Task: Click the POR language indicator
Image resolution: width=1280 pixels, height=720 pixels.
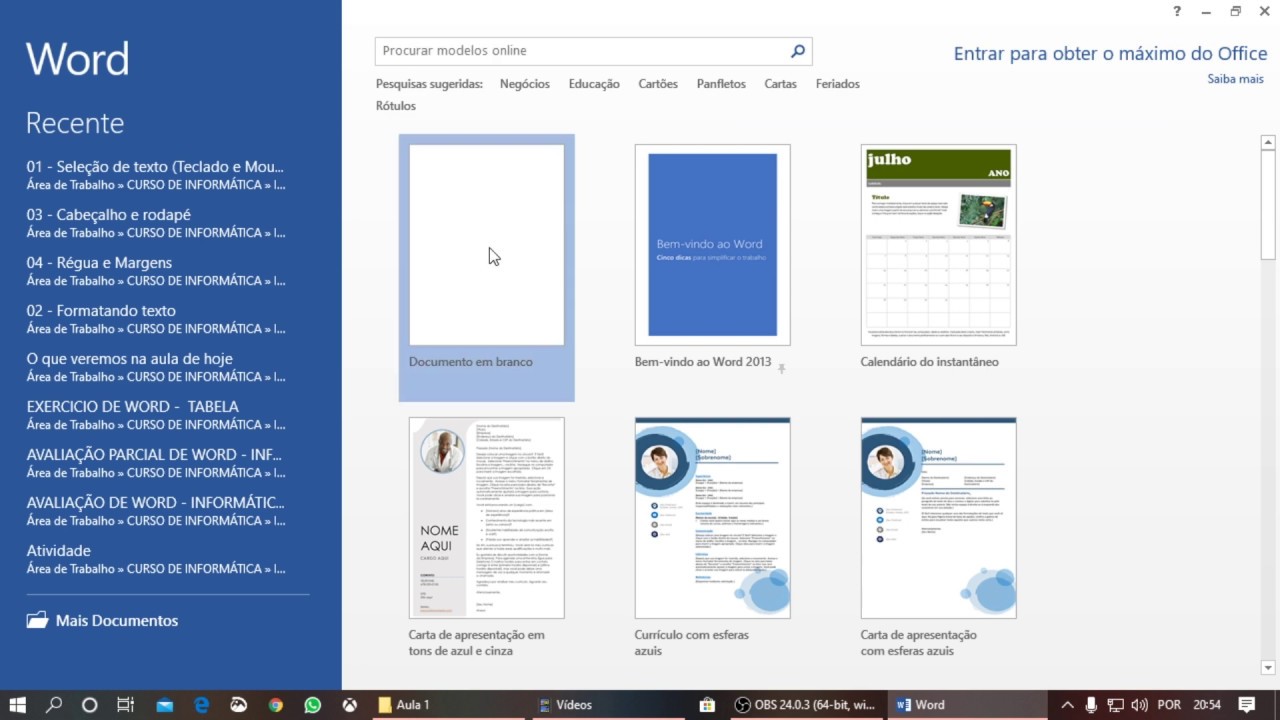Action: [1169, 705]
